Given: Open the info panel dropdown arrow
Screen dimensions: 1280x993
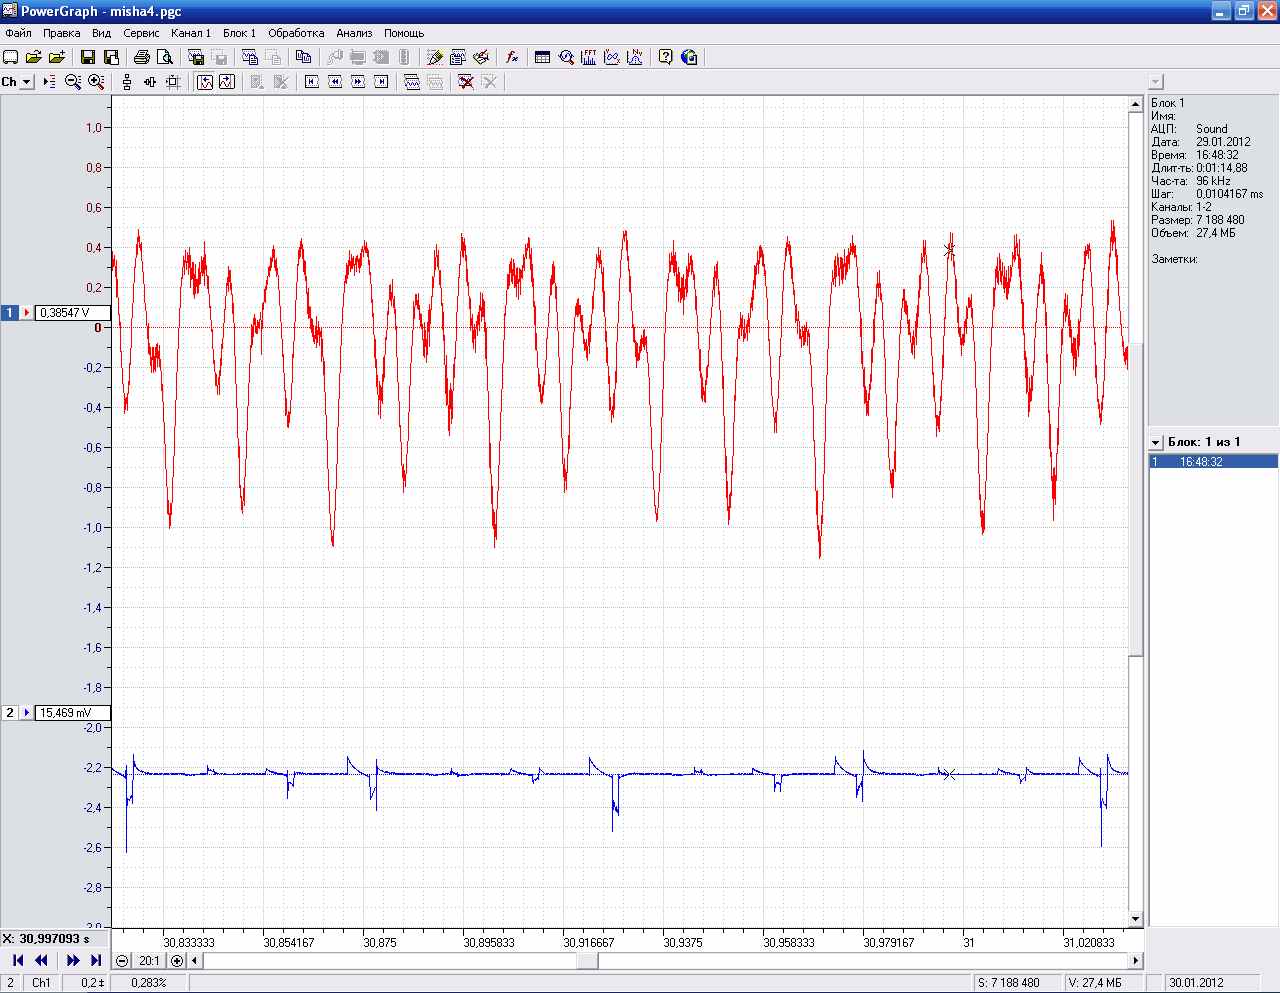Looking at the screenshot, I should 1156,82.
